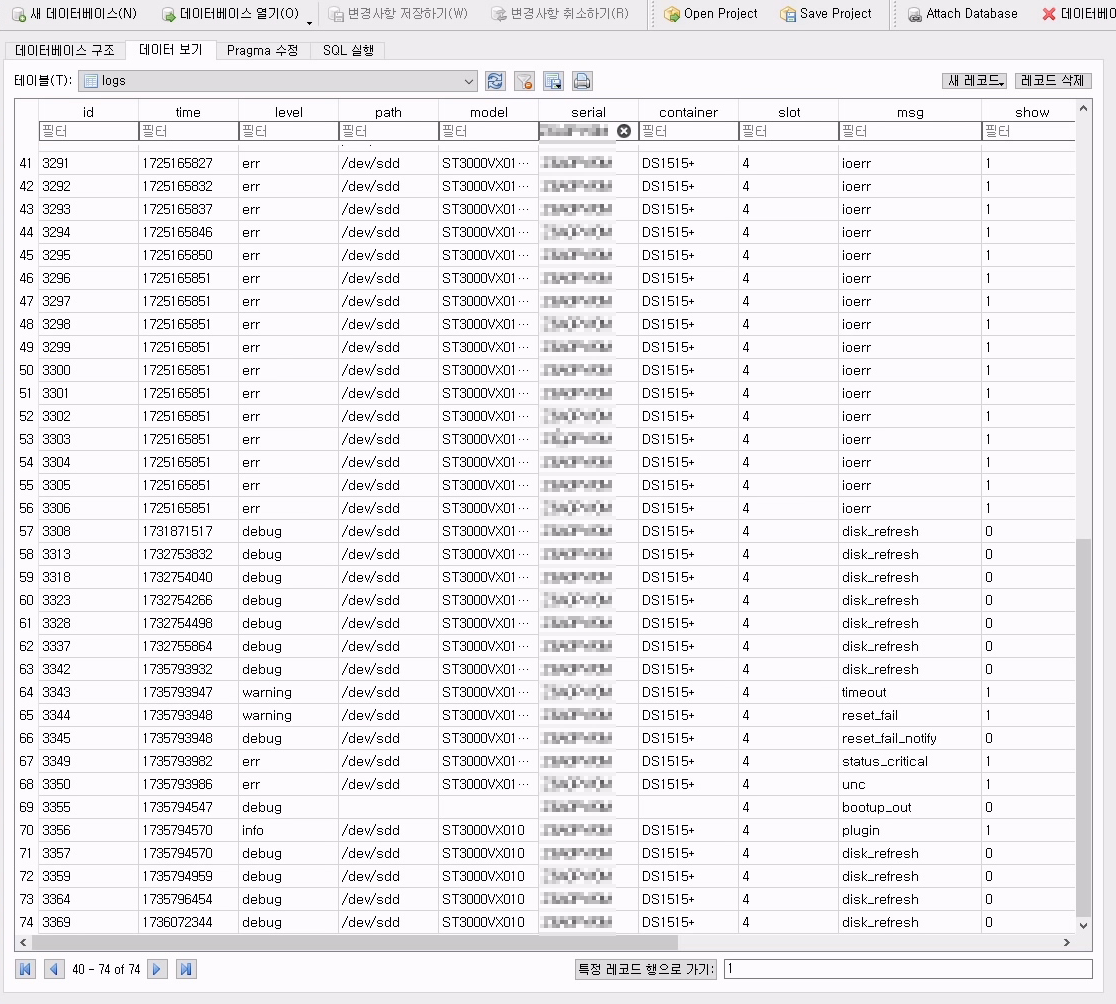The image size is (1116, 1004).
Task: Open the 새 레코드 dropdown button
Action: pyautogui.click(x=976, y=81)
